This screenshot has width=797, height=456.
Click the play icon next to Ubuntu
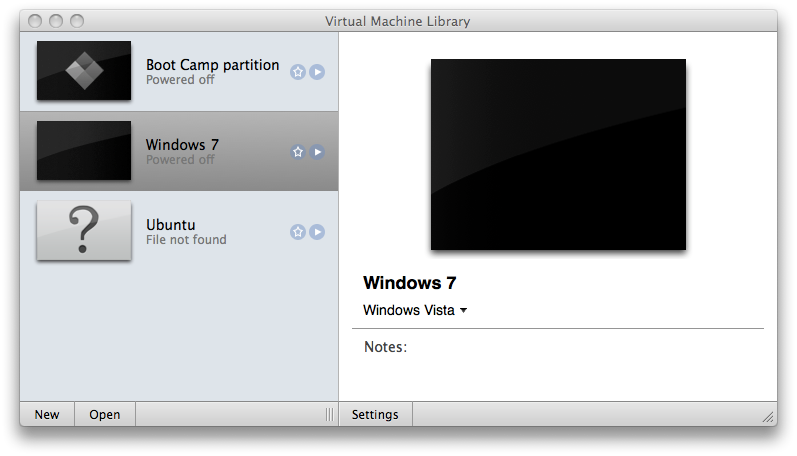(317, 232)
